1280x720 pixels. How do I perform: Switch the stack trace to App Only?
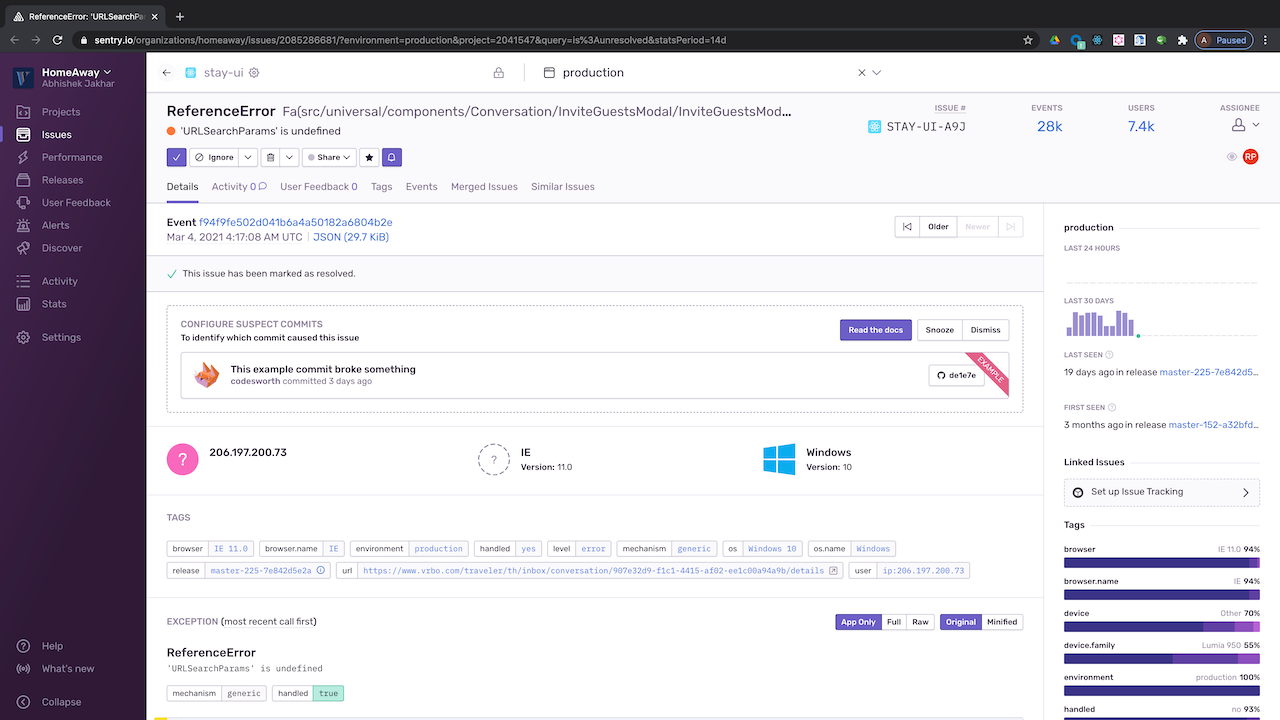click(x=858, y=622)
